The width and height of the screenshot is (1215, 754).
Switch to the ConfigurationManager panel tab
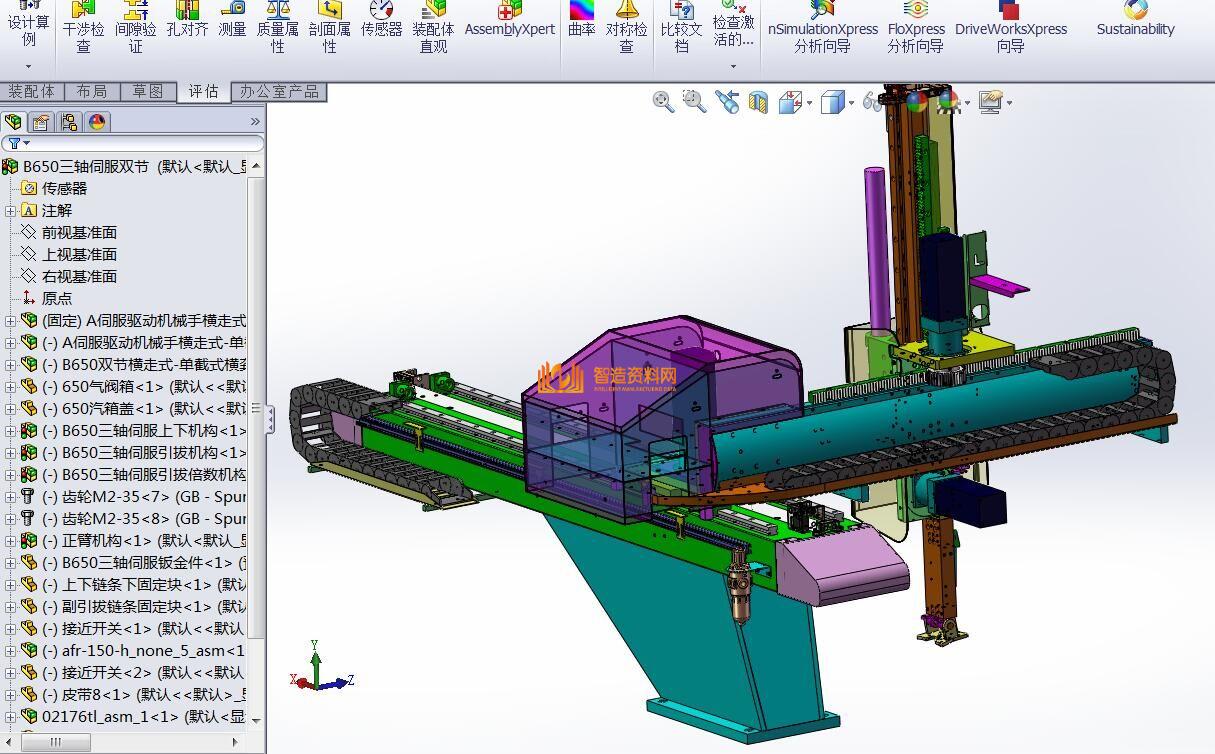coord(69,122)
